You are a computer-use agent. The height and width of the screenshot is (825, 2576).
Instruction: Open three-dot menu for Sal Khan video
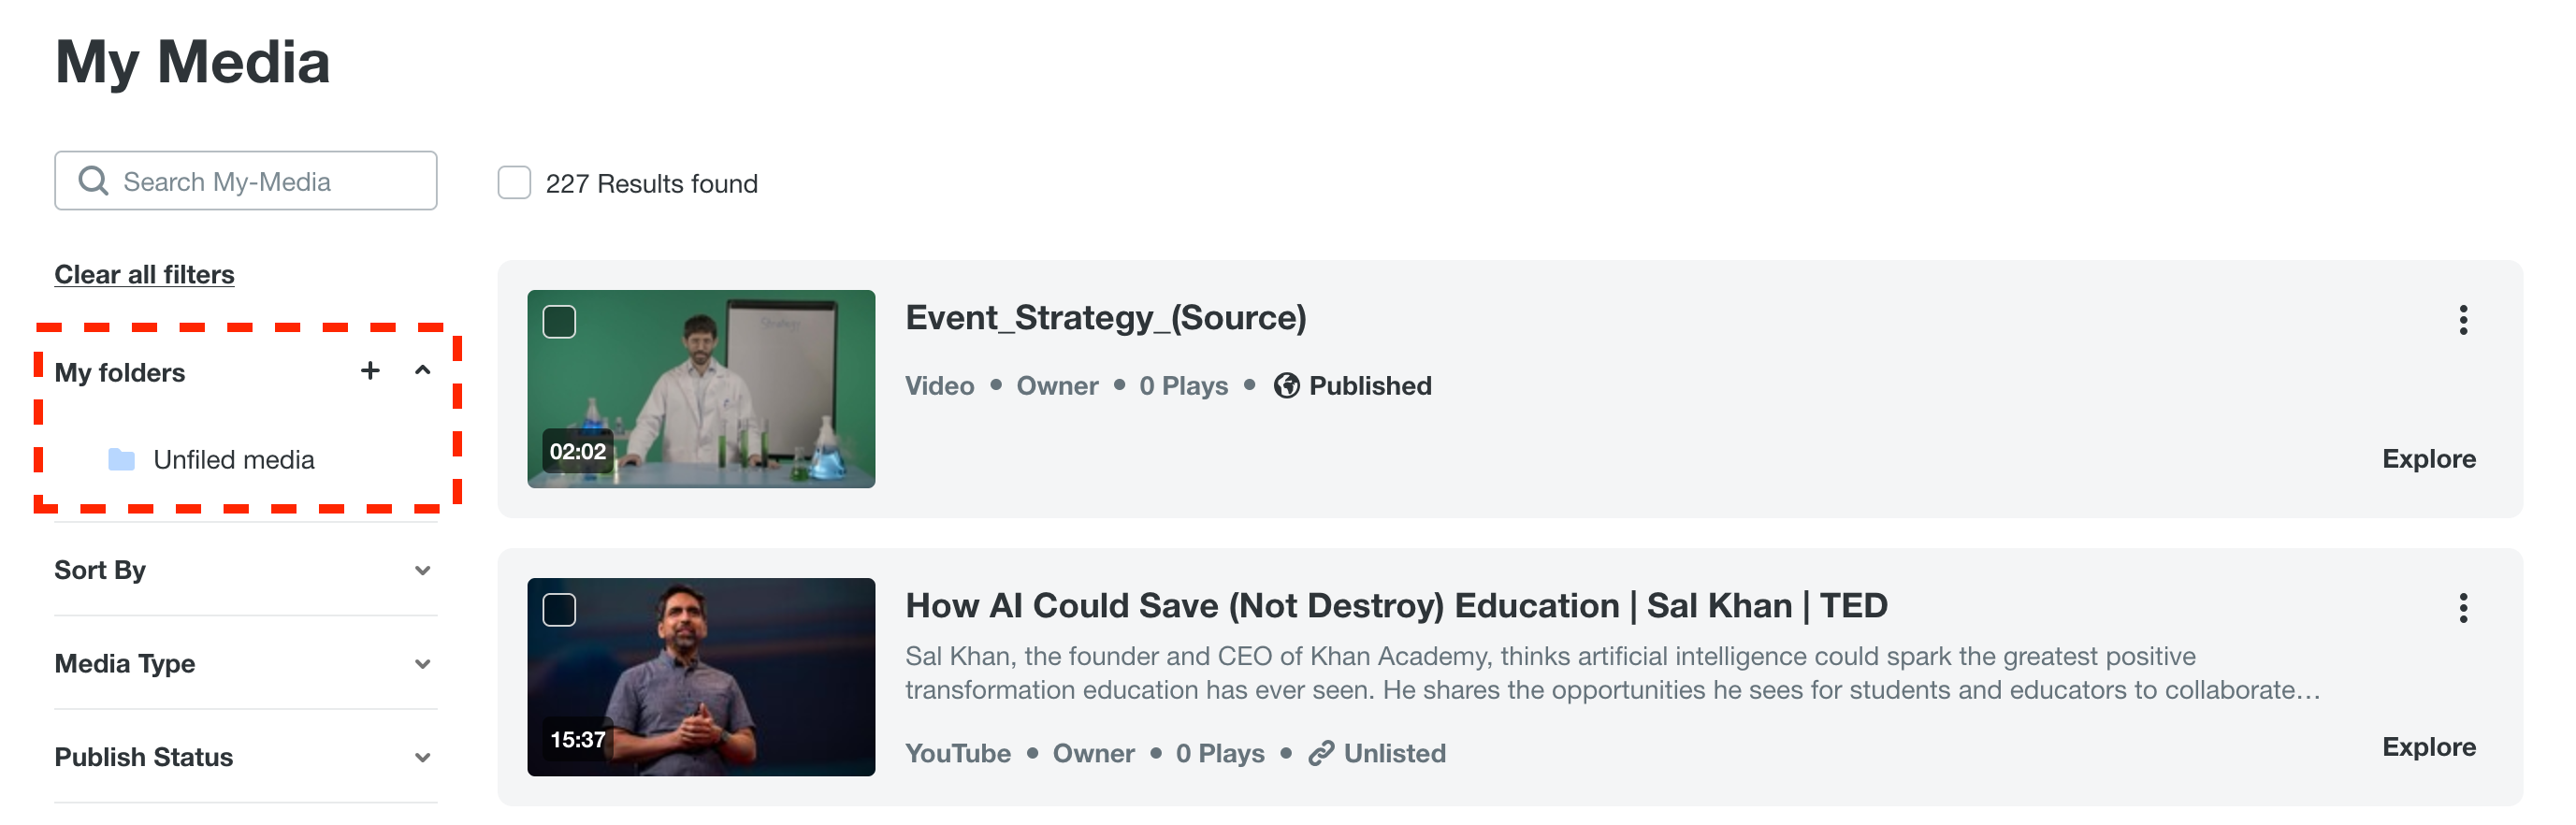click(x=2462, y=608)
